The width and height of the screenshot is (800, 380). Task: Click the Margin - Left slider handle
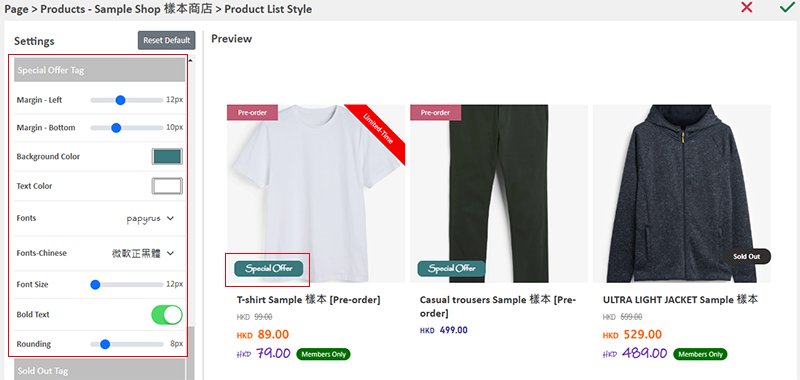click(x=120, y=100)
